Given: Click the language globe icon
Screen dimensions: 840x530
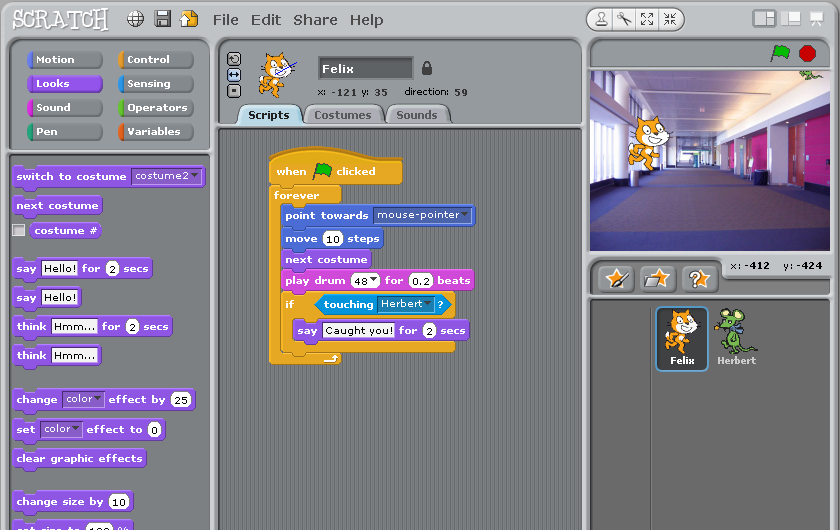Looking at the screenshot, I should (135, 19).
